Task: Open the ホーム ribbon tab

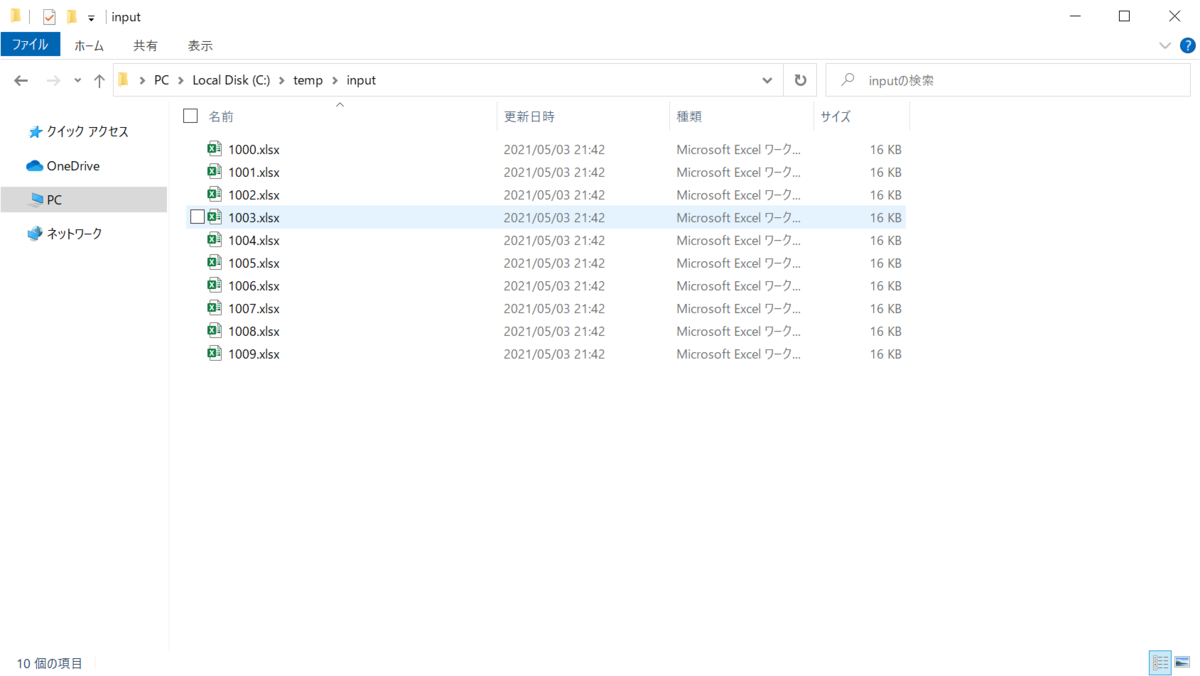Action: tap(89, 46)
